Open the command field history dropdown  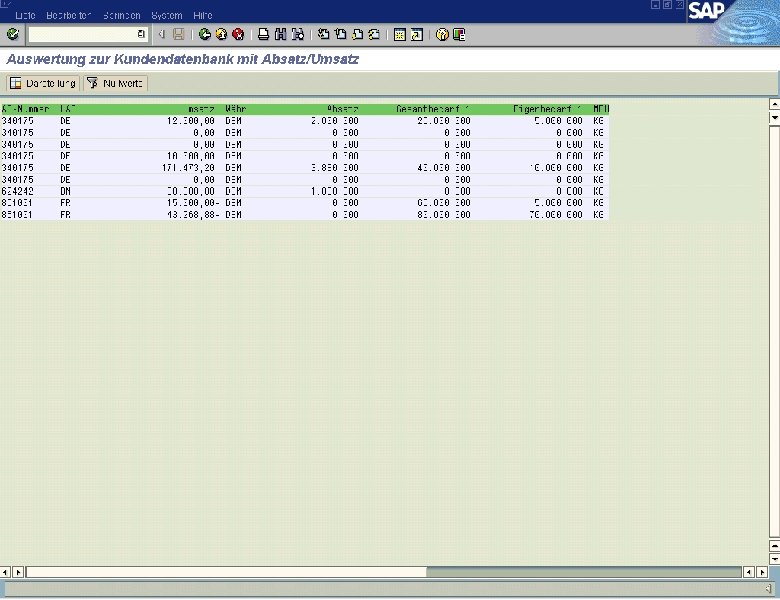(x=141, y=34)
